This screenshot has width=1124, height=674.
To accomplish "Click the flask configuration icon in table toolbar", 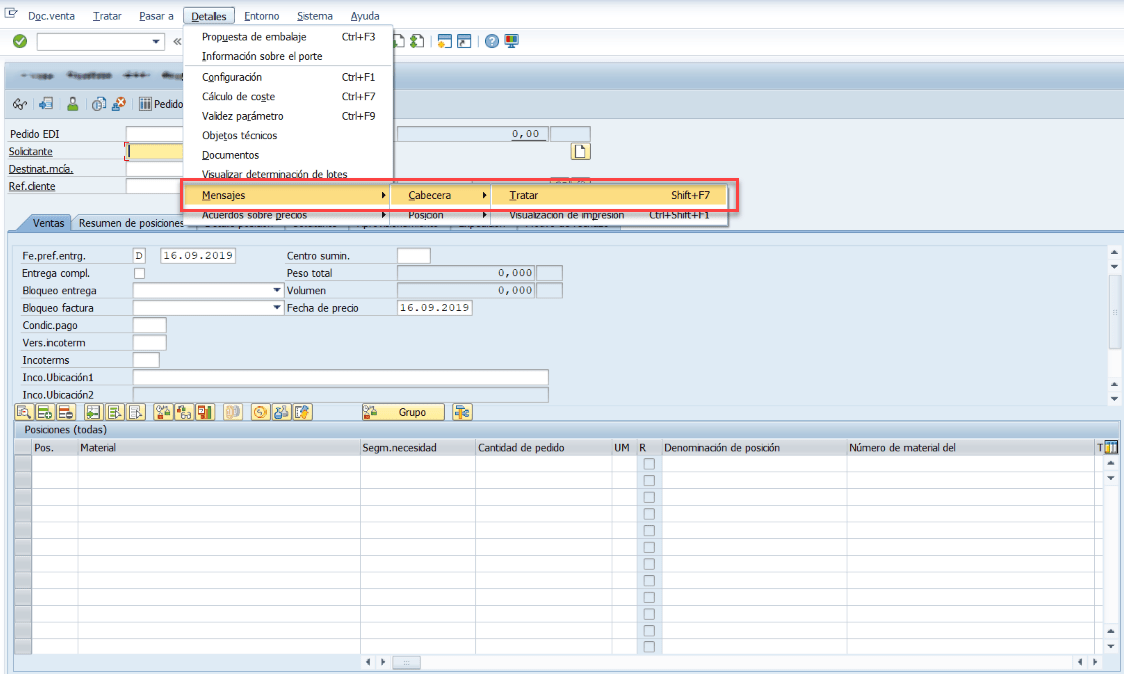I will (281, 412).
